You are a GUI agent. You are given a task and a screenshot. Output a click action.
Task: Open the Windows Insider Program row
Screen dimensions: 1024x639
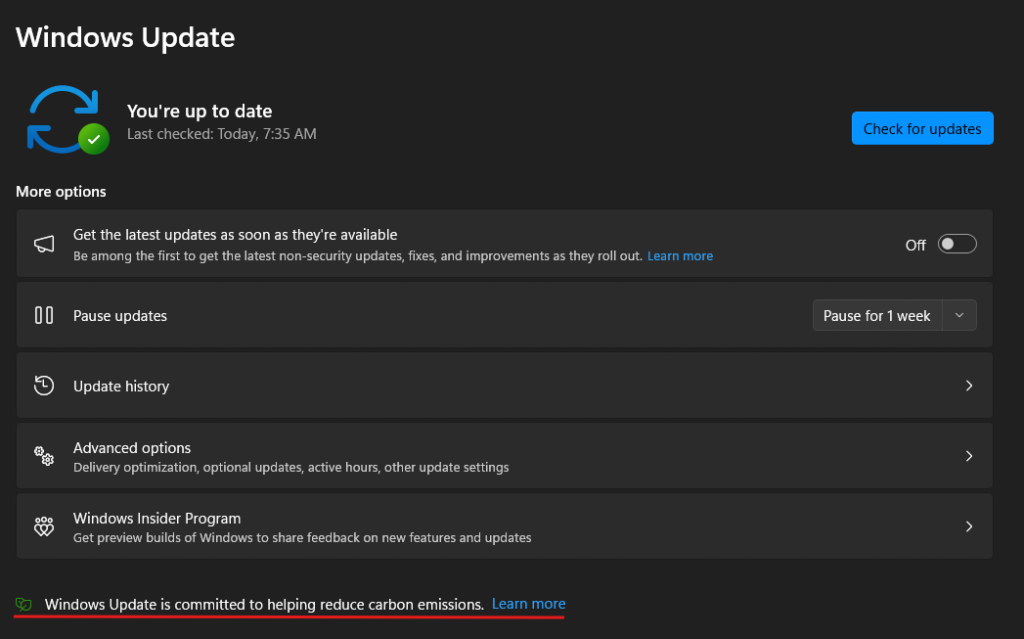click(500, 527)
